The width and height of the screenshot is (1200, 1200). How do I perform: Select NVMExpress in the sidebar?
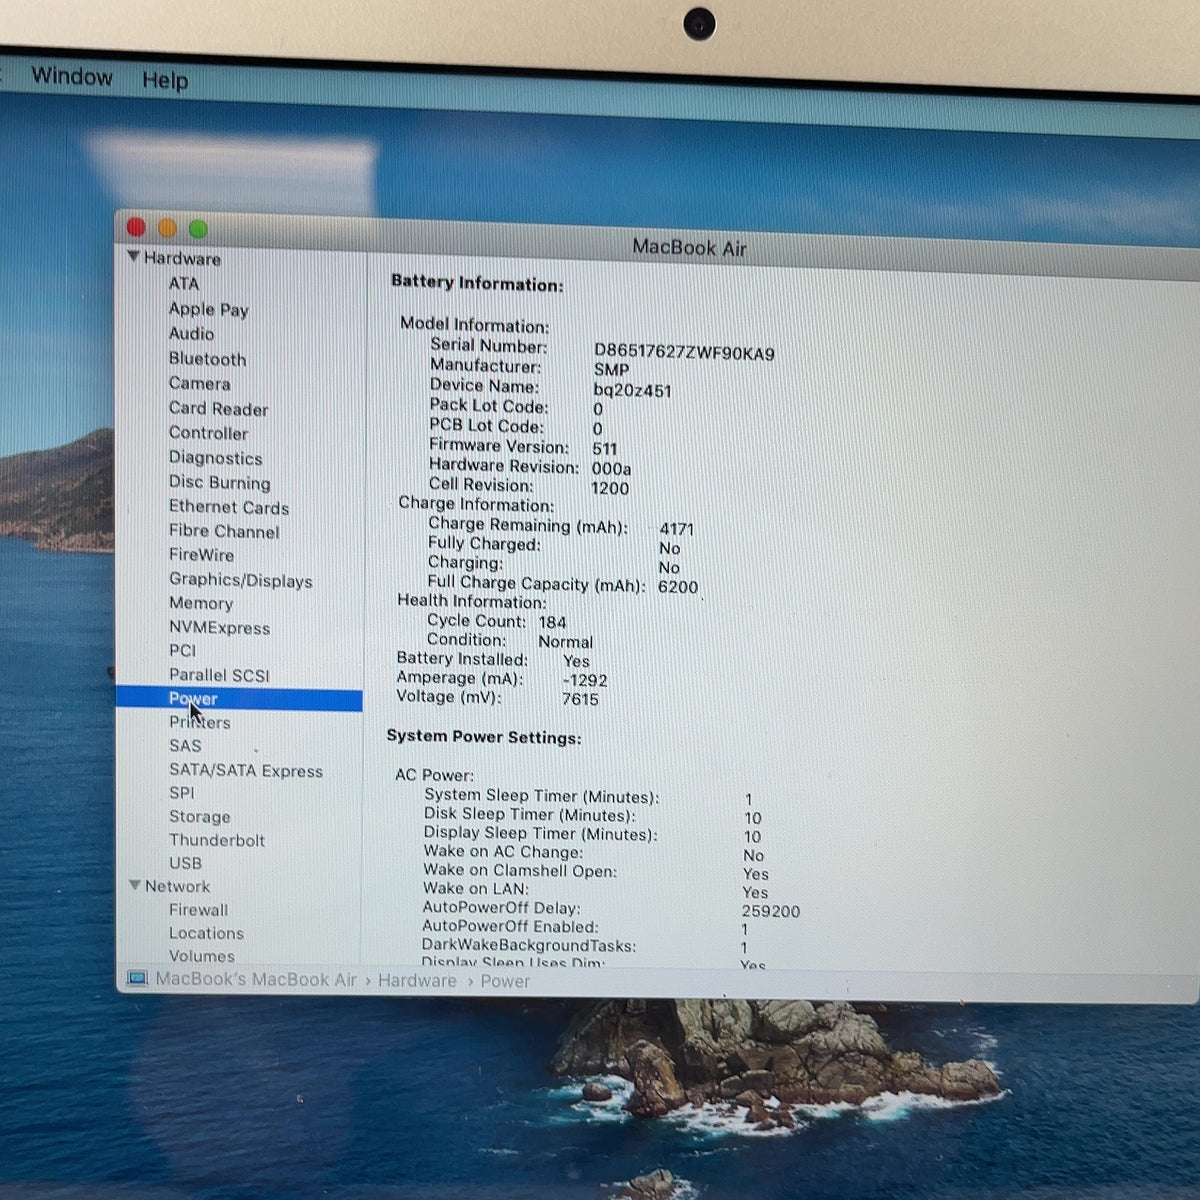click(x=219, y=628)
